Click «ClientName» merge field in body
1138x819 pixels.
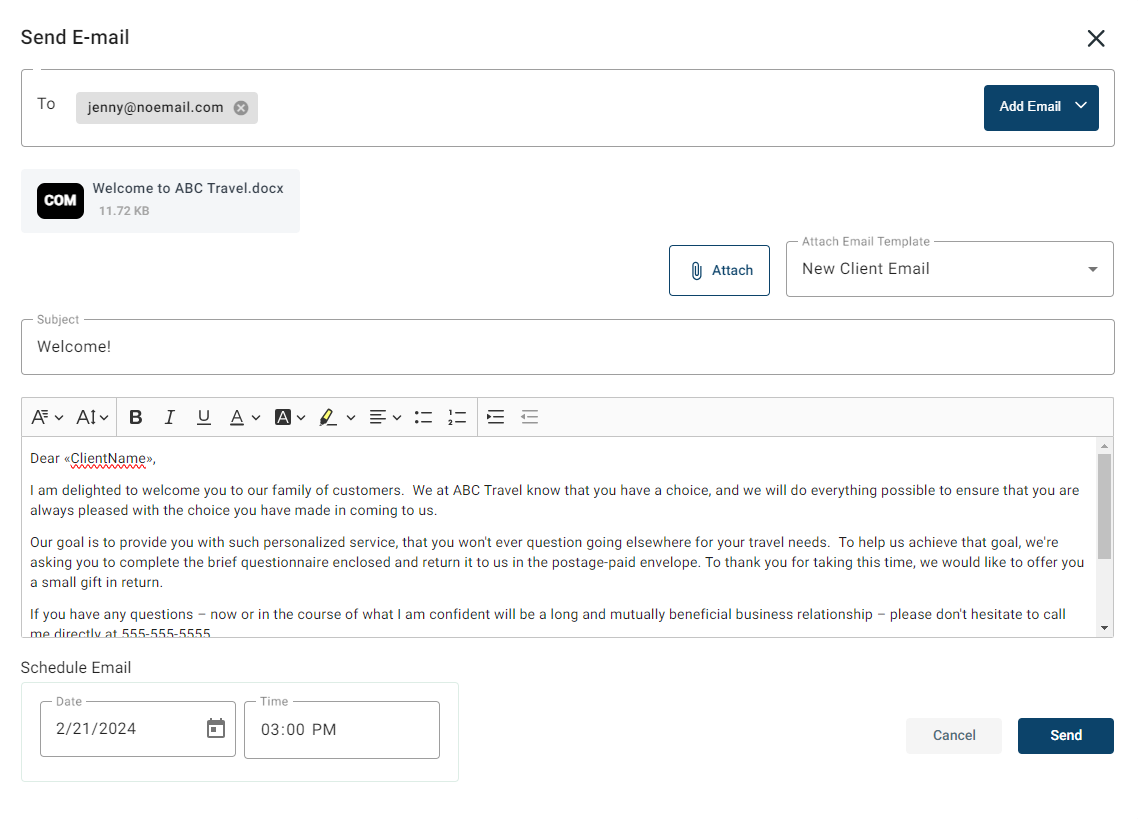coord(110,459)
